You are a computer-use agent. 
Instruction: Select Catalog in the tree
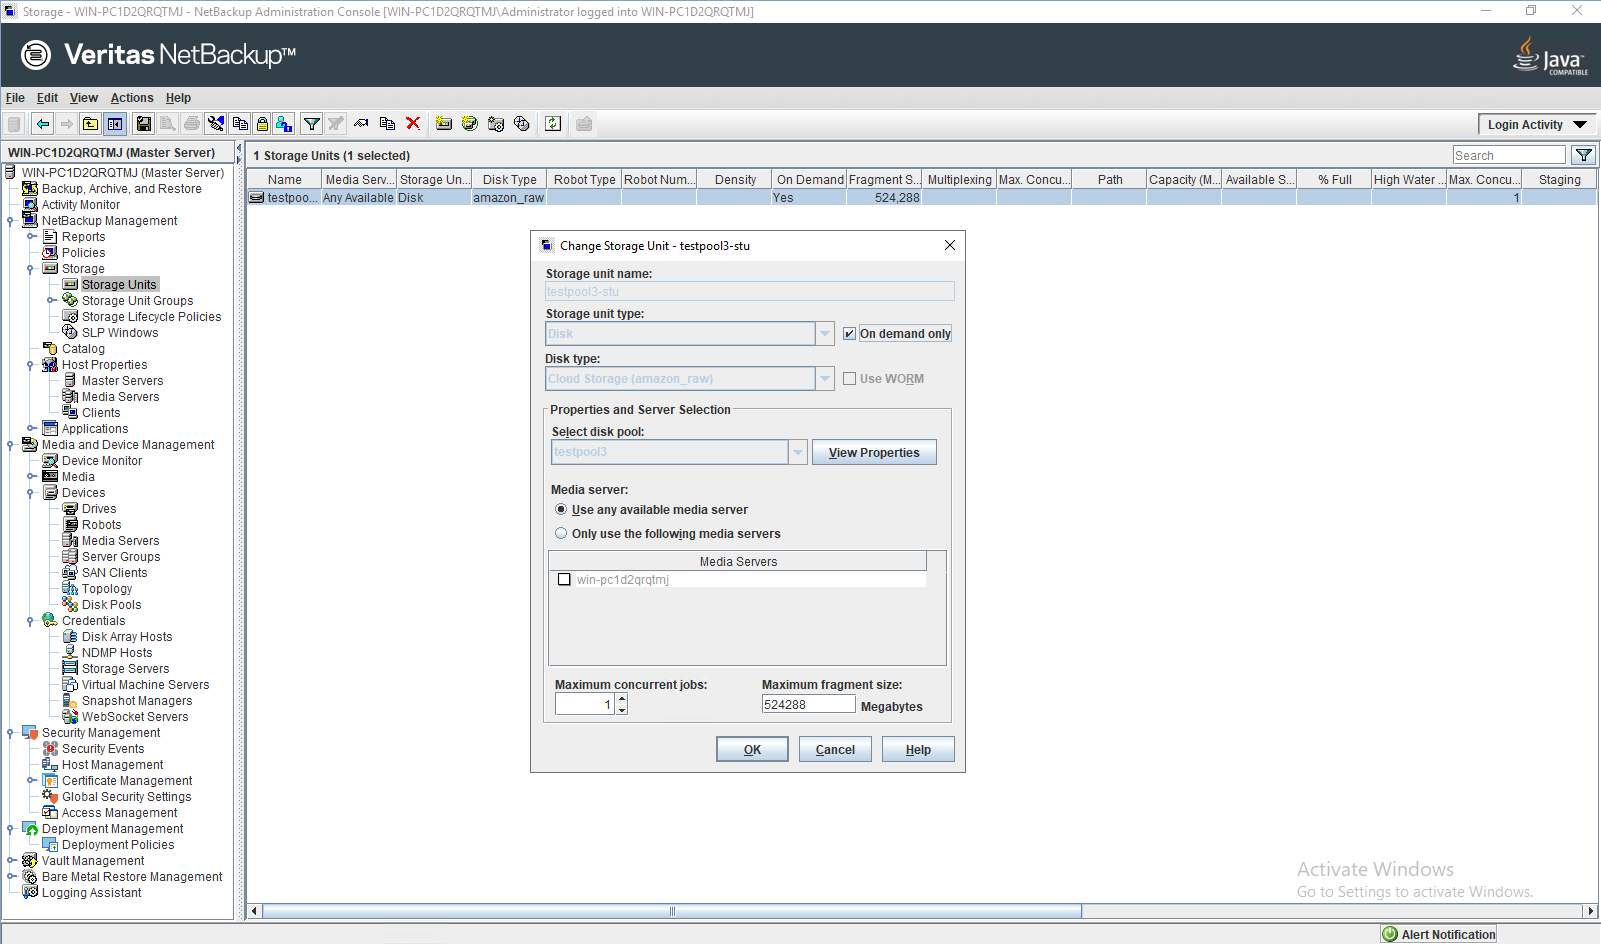83,349
